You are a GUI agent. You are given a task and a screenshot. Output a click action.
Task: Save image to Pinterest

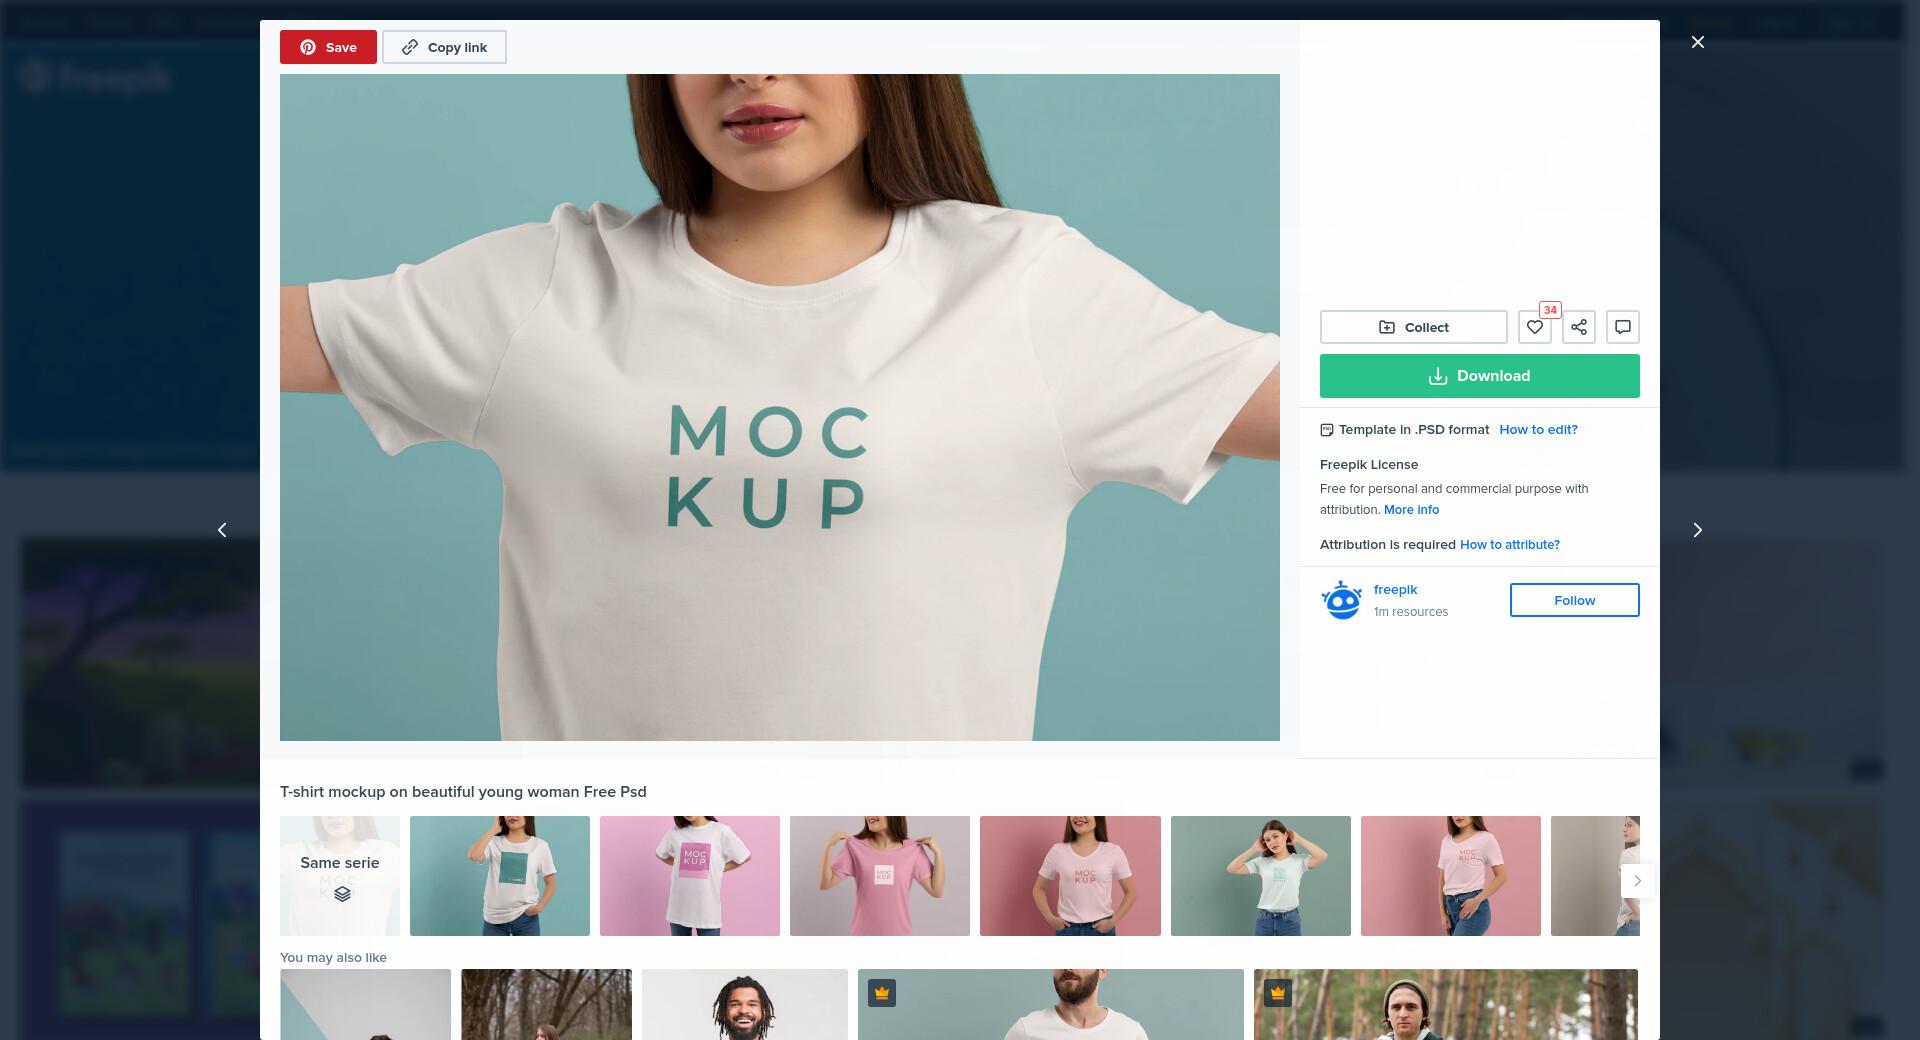point(328,47)
